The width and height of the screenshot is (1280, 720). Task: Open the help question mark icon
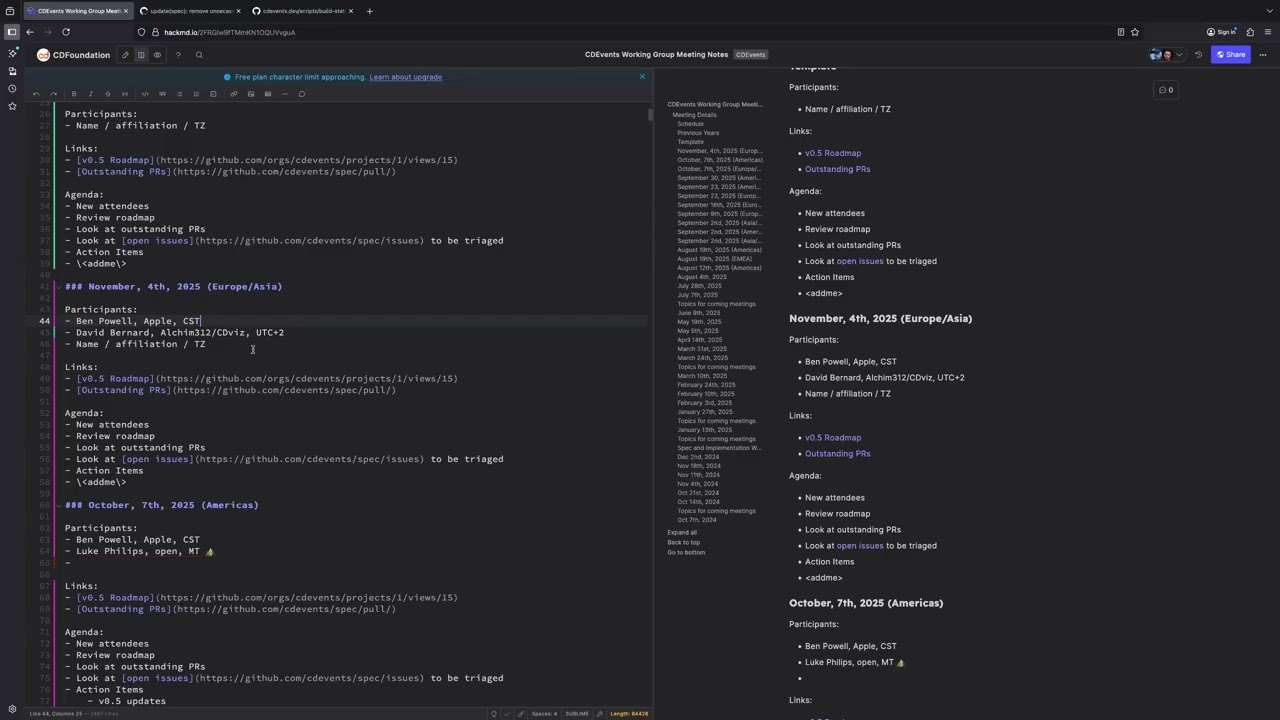(178, 55)
